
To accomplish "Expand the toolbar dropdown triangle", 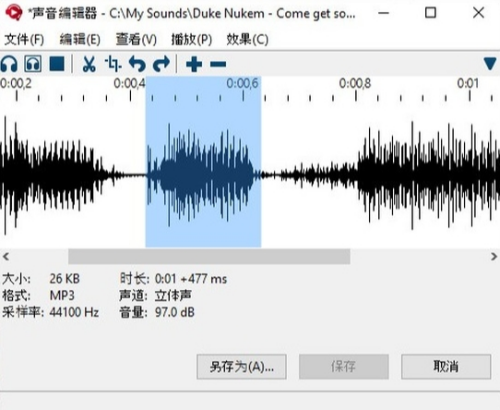I will point(490,64).
